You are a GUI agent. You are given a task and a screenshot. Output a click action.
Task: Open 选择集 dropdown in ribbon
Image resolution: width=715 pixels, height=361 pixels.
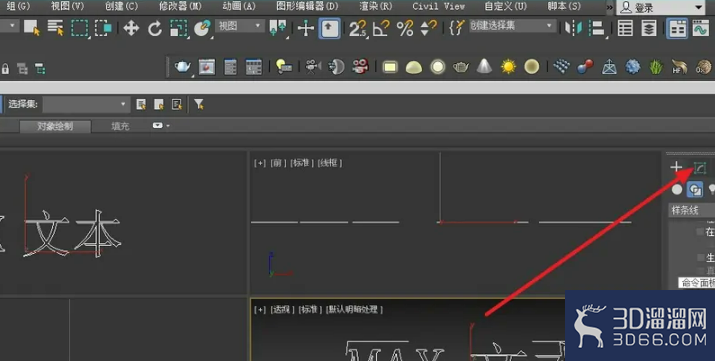click(x=85, y=104)
